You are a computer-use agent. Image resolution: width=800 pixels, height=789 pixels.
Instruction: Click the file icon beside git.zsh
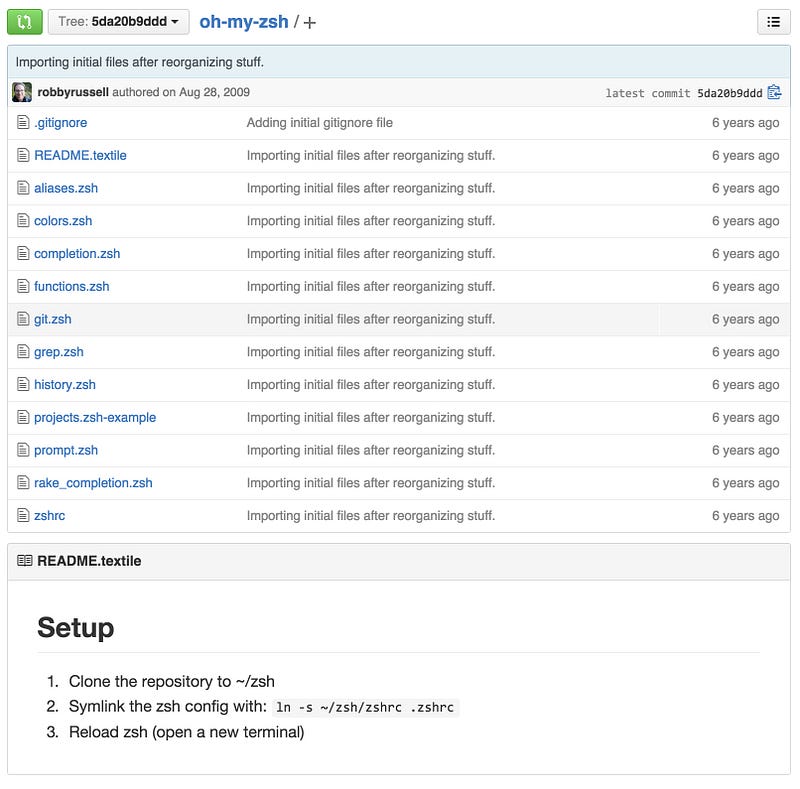[23, 319]
